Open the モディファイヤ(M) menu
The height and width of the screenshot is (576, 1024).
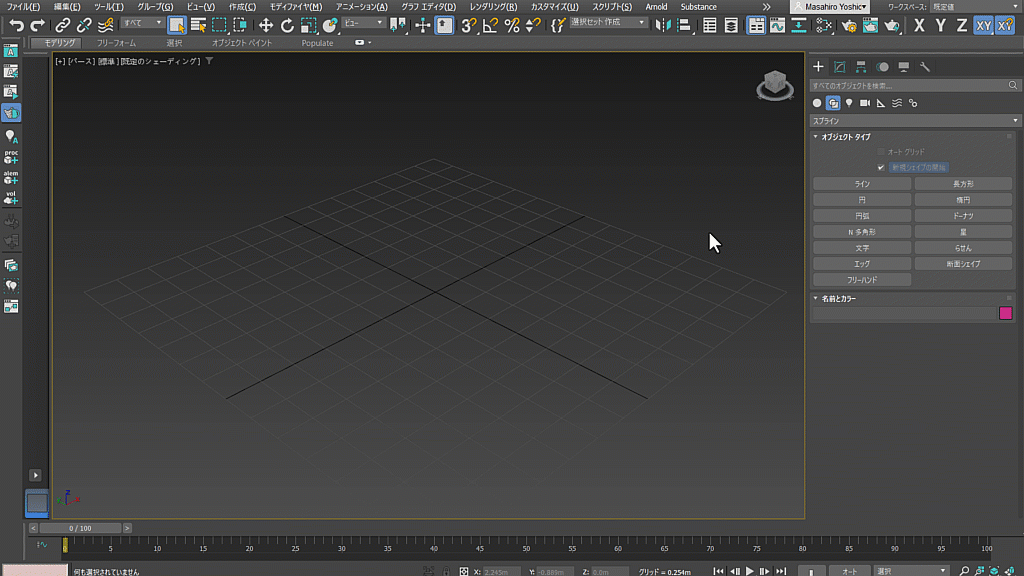click(x=296, y=7)
